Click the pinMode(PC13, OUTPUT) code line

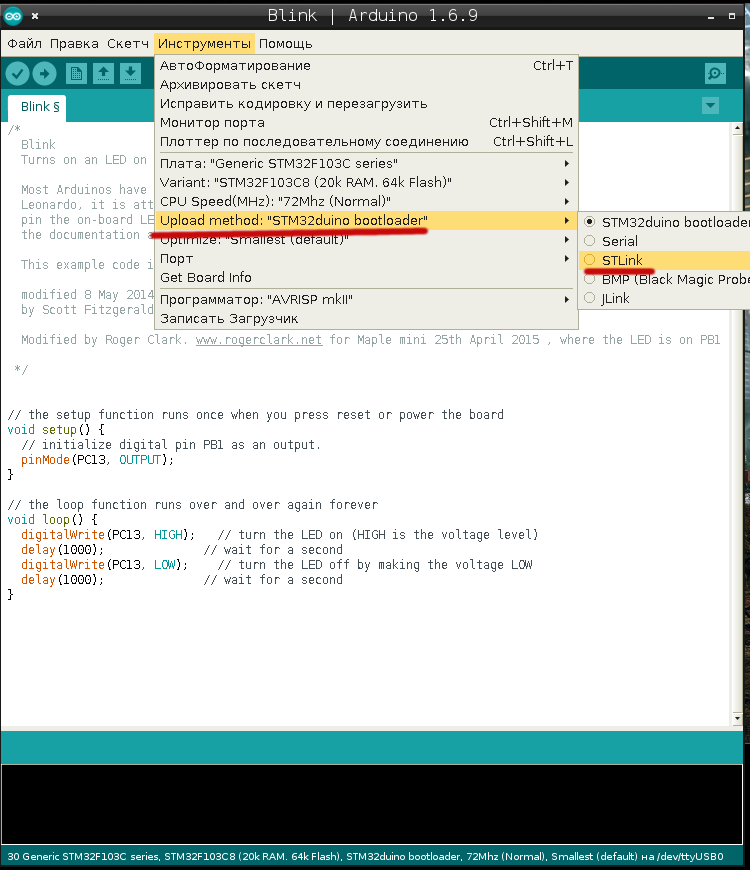[x=97, y=460]
